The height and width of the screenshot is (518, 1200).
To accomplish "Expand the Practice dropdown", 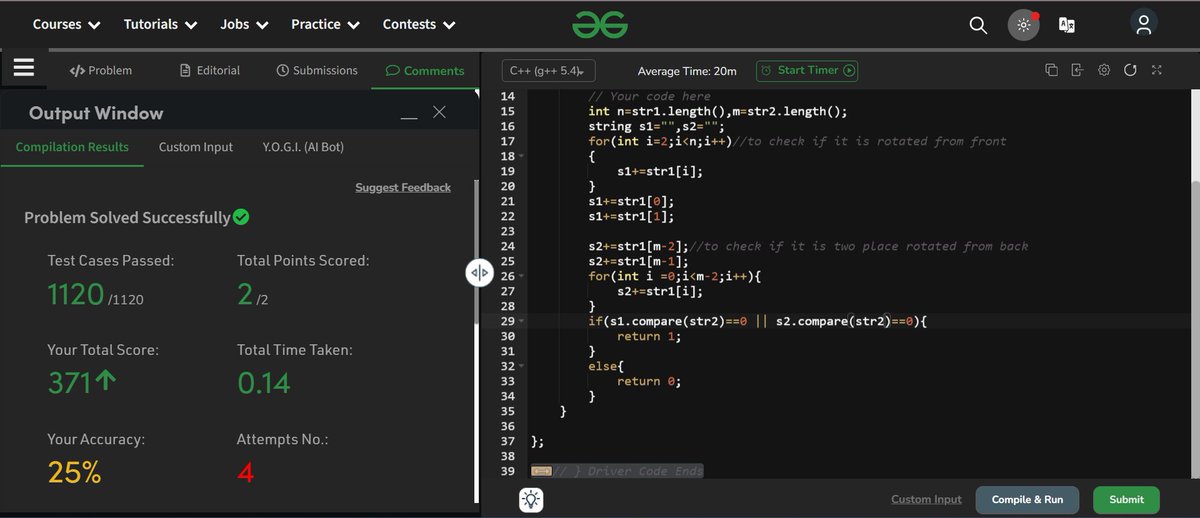I will point(325,24).
